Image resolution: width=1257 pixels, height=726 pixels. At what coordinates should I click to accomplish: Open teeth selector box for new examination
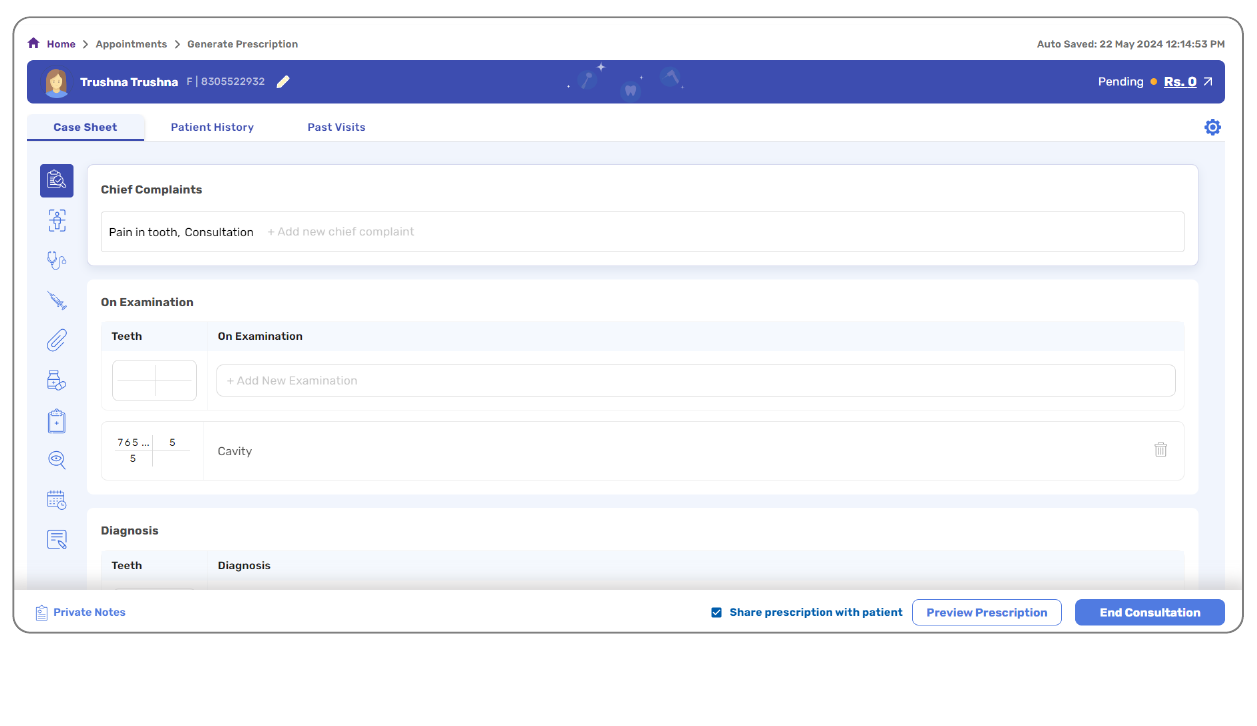point(155,381)
